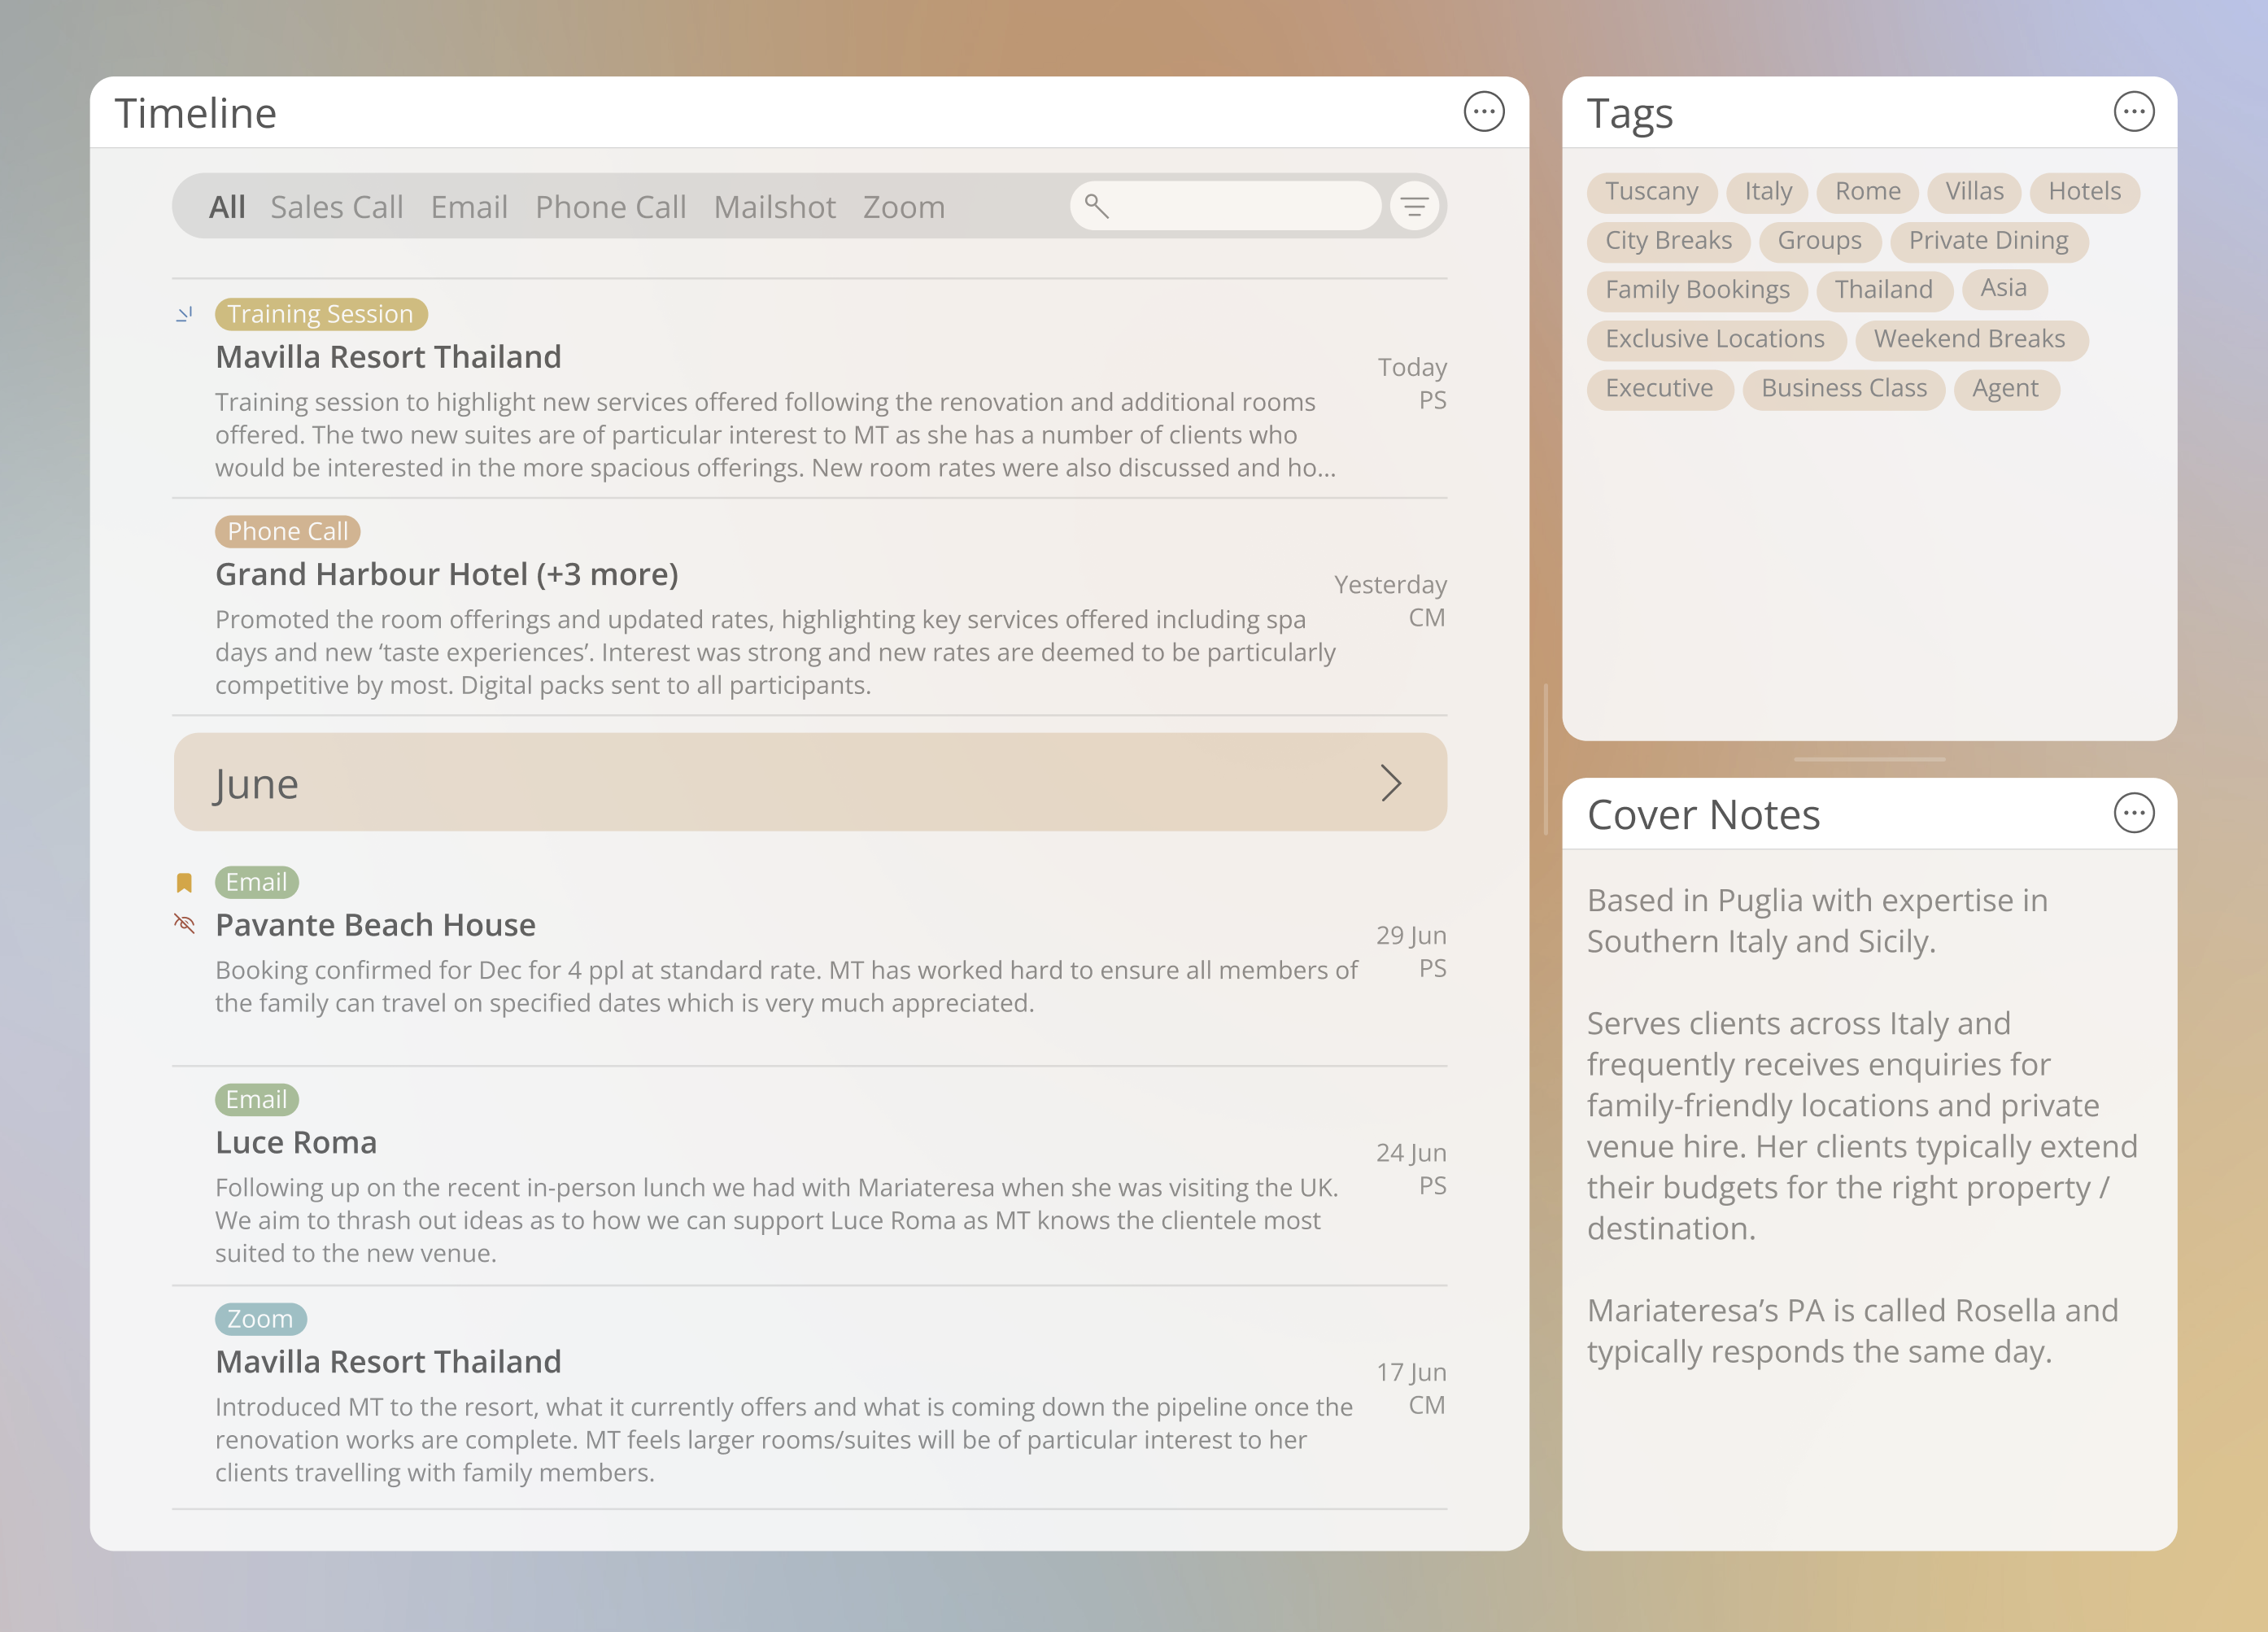
Task: Open the Cover Notes options menu
Action: (2133, 813)
